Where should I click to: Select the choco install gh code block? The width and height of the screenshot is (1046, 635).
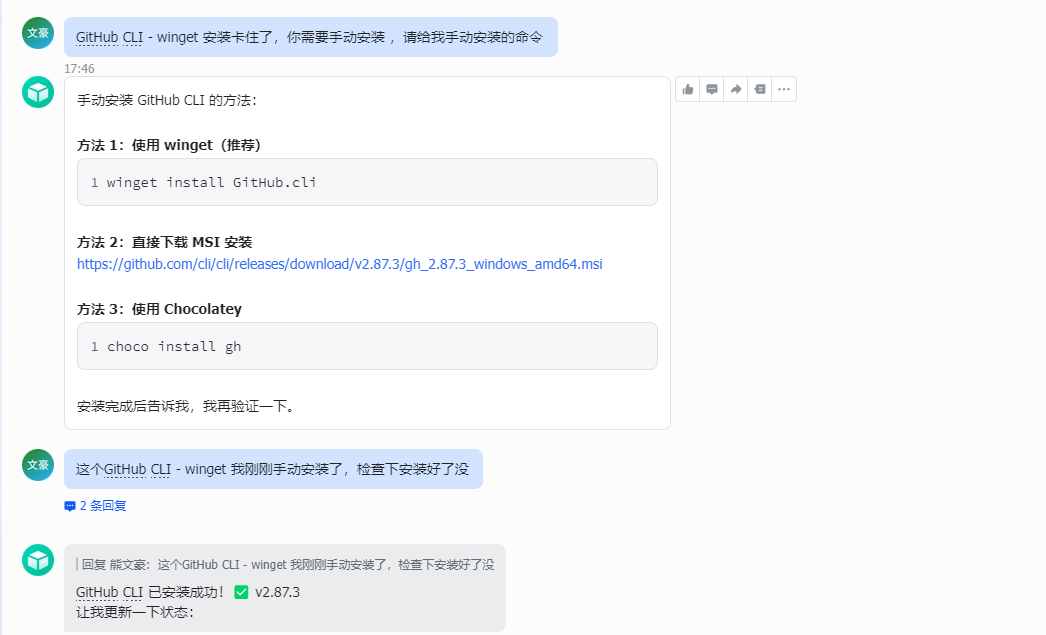(x=367, y=346)
